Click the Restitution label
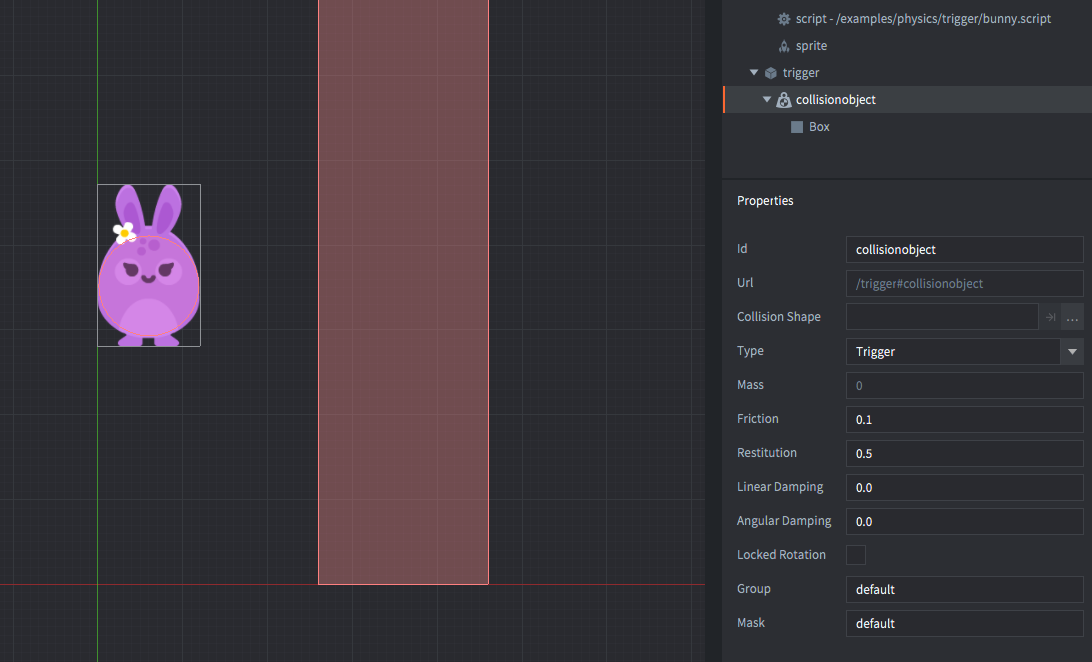Viewport: 1092px width, 662px height. (x=767, y=452)
